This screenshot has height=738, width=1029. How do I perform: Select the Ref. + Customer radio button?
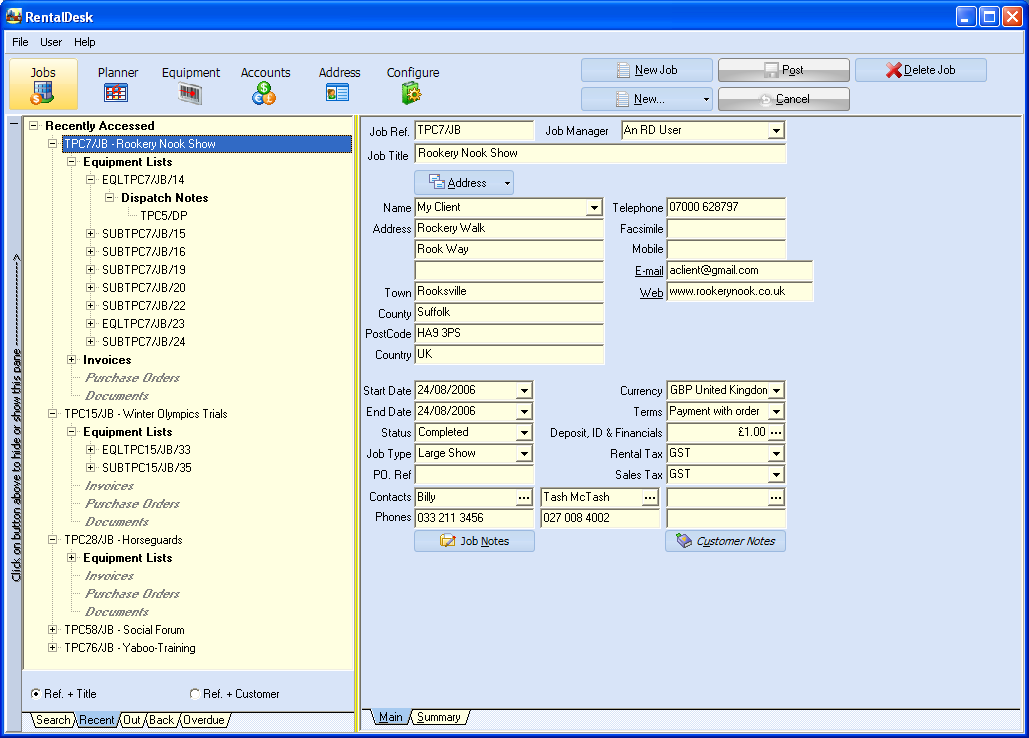195,694
